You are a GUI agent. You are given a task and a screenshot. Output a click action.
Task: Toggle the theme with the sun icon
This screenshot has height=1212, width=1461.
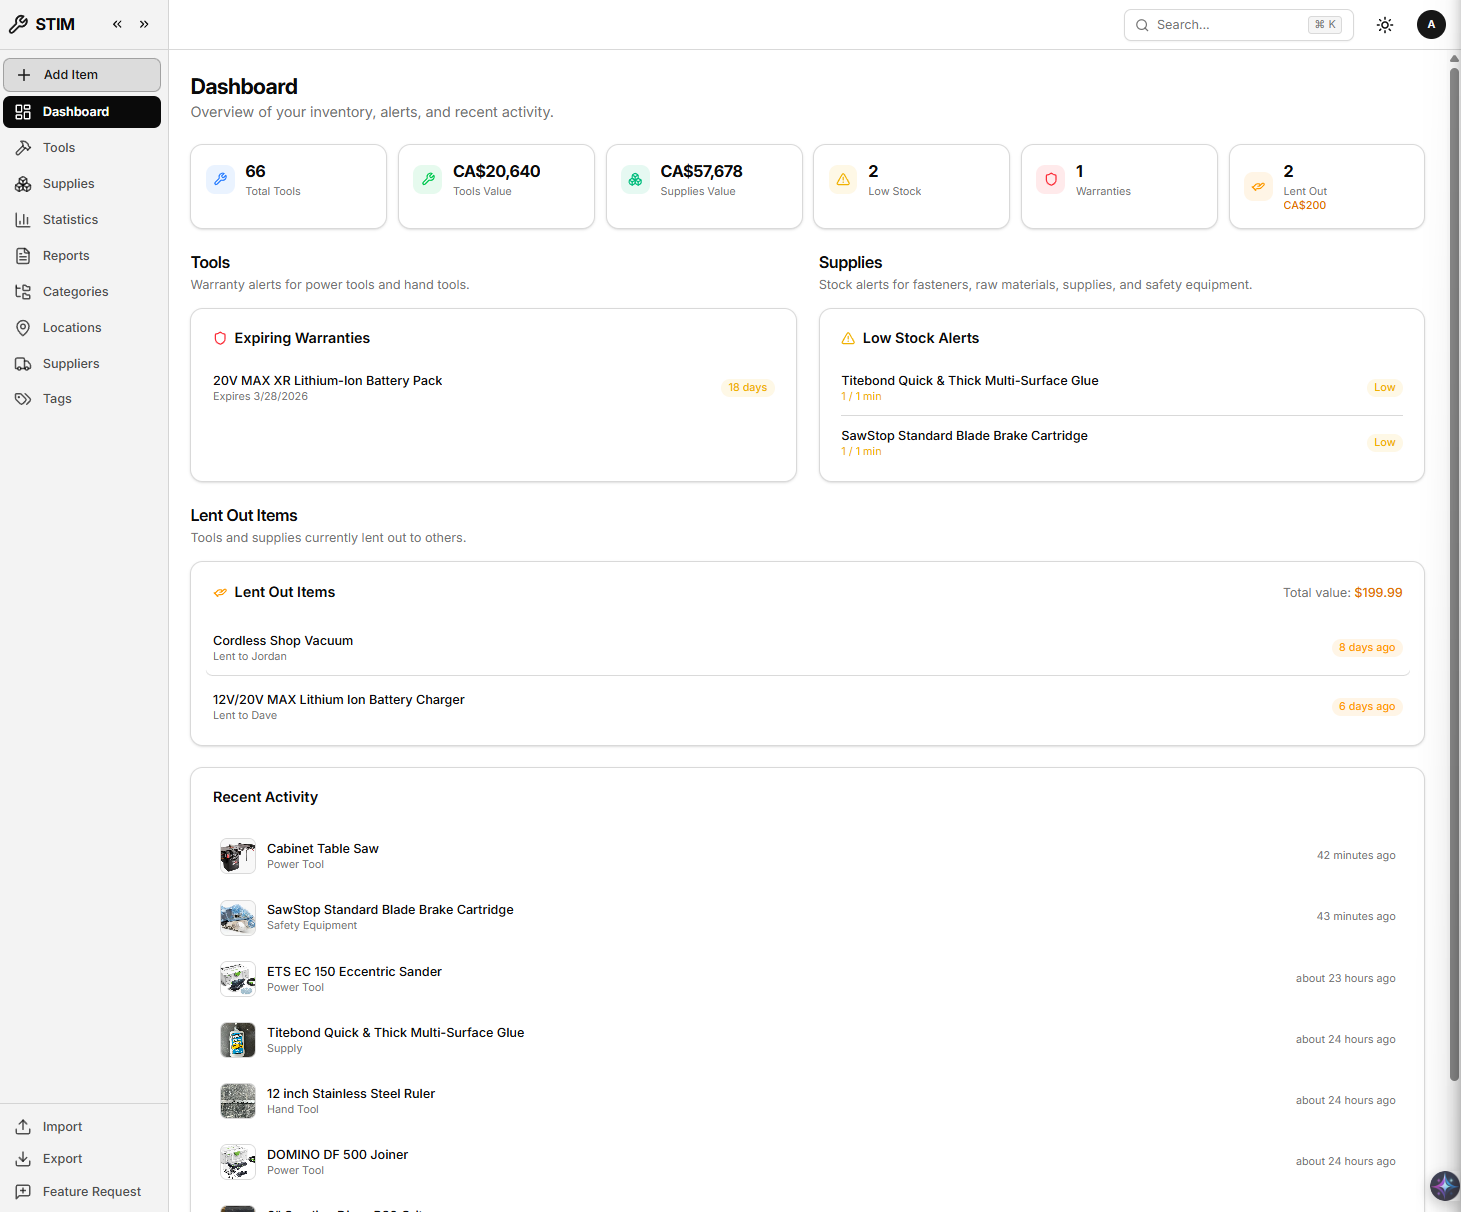(x=1385, y=24)
